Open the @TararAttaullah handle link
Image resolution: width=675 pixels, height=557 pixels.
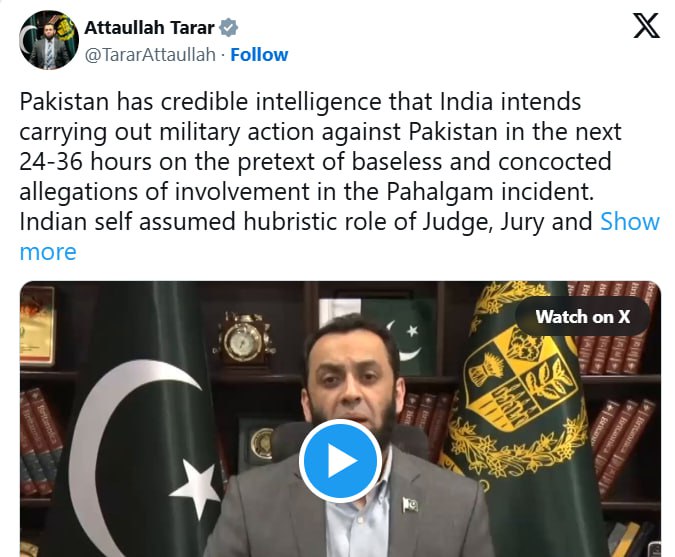150,55
